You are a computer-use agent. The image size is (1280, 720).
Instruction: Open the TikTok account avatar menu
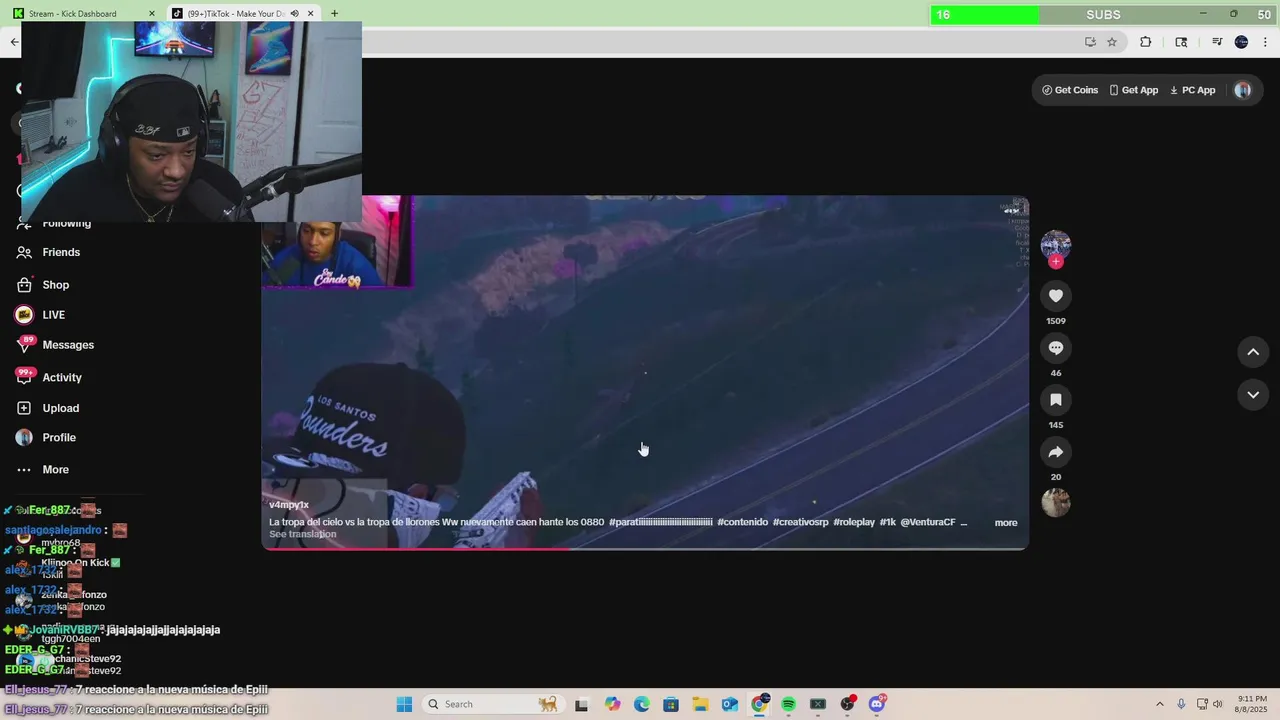pos(1243,90)
